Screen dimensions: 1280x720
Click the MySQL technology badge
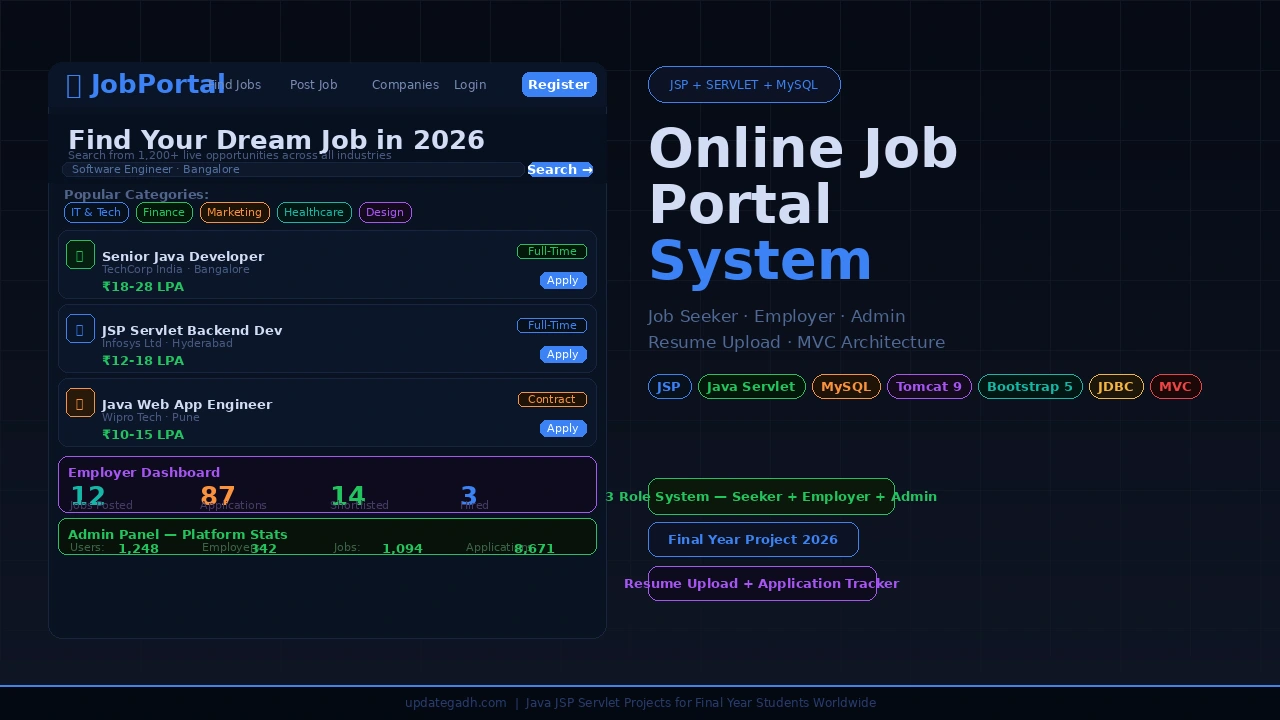pos(846,386)
